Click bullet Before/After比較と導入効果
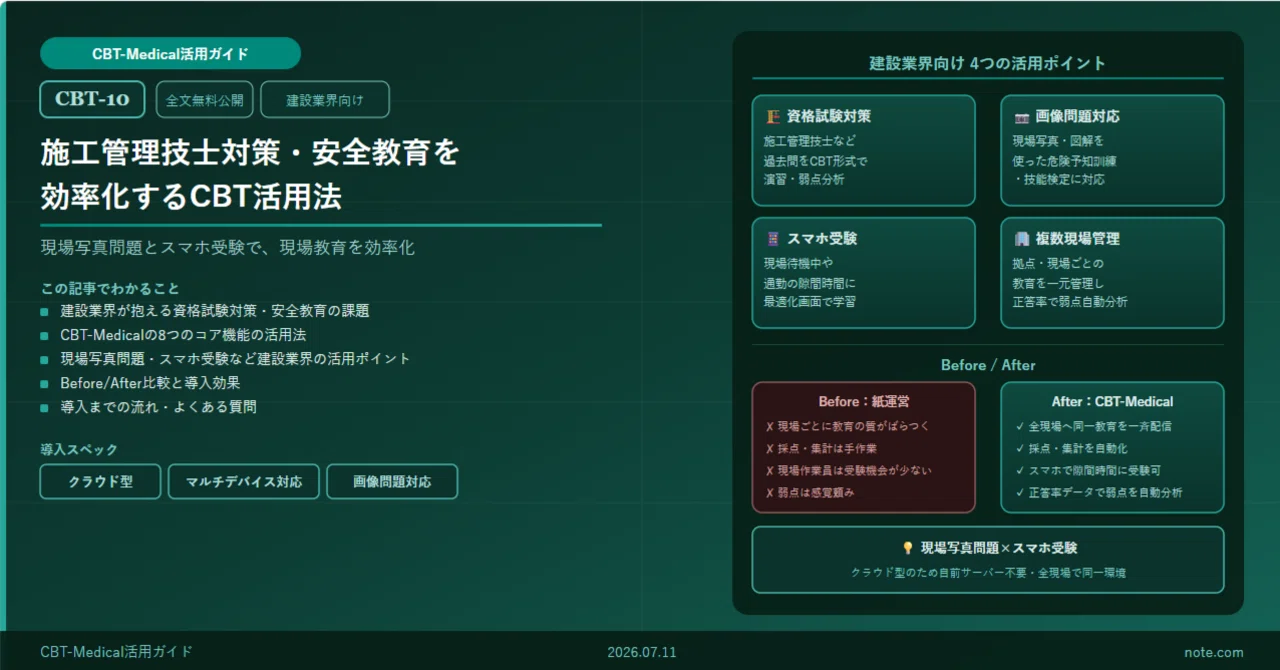This screenshot has width=1280, height=670. point(150,383)
